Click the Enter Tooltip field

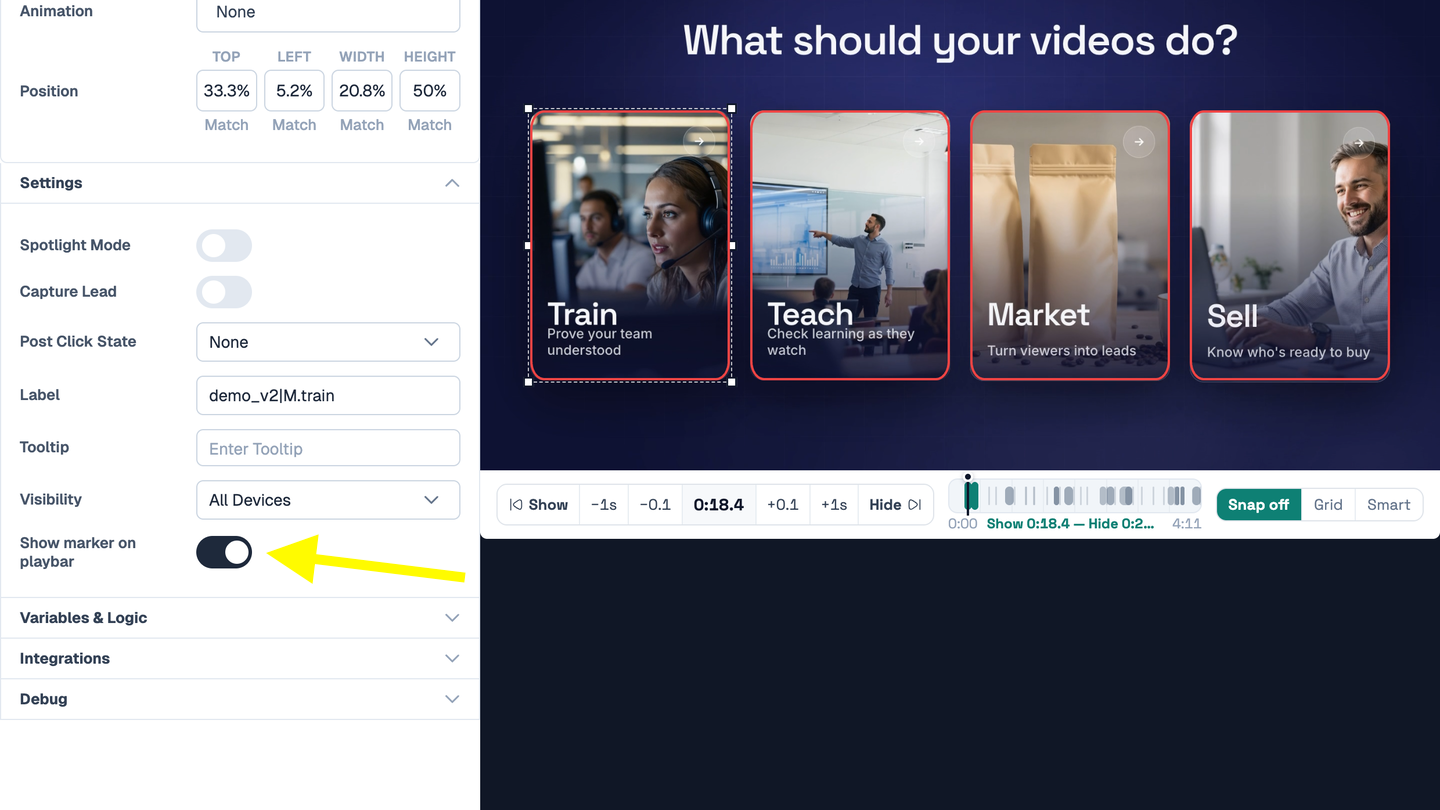(x=328, y=448)
